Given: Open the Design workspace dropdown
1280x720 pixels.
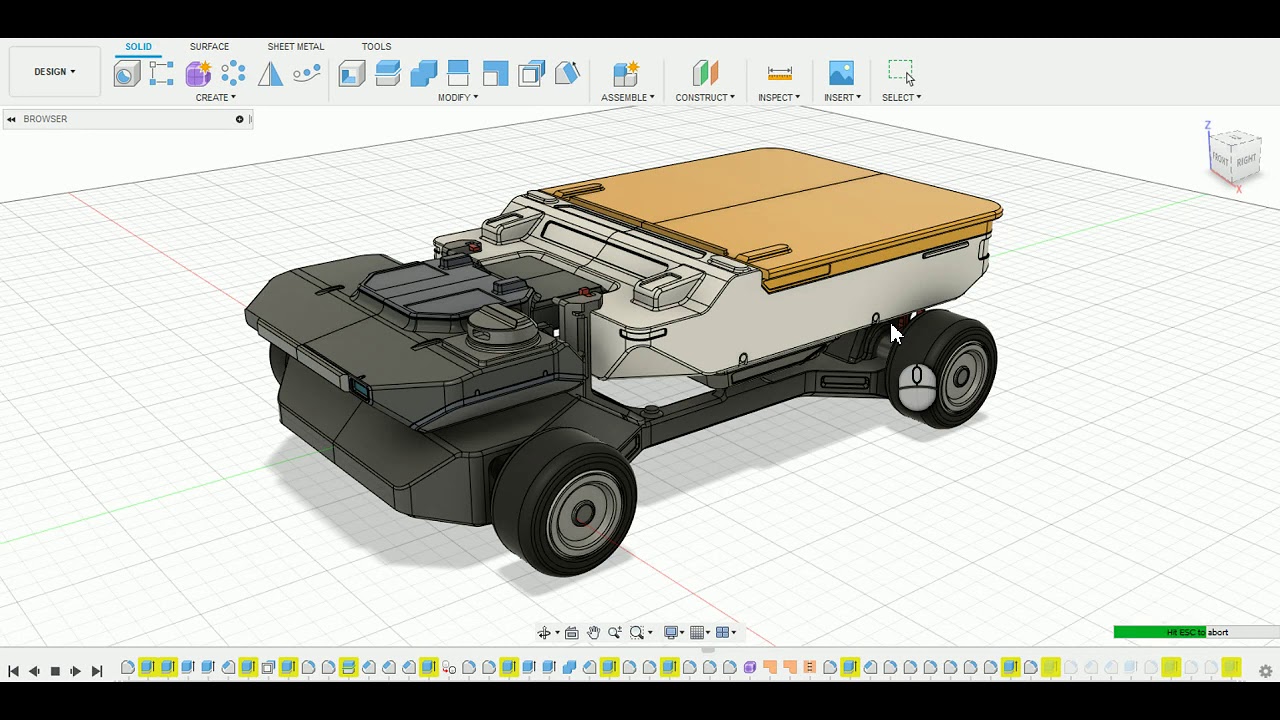Looking at the screenshot, I should 54,72.
